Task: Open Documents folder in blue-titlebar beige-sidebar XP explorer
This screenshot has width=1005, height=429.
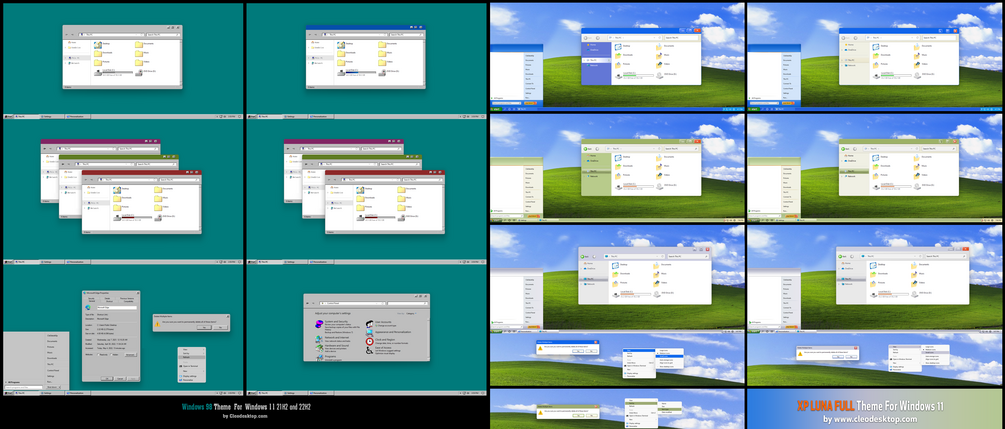Action: pyautogui.click(x=917, y=47)
